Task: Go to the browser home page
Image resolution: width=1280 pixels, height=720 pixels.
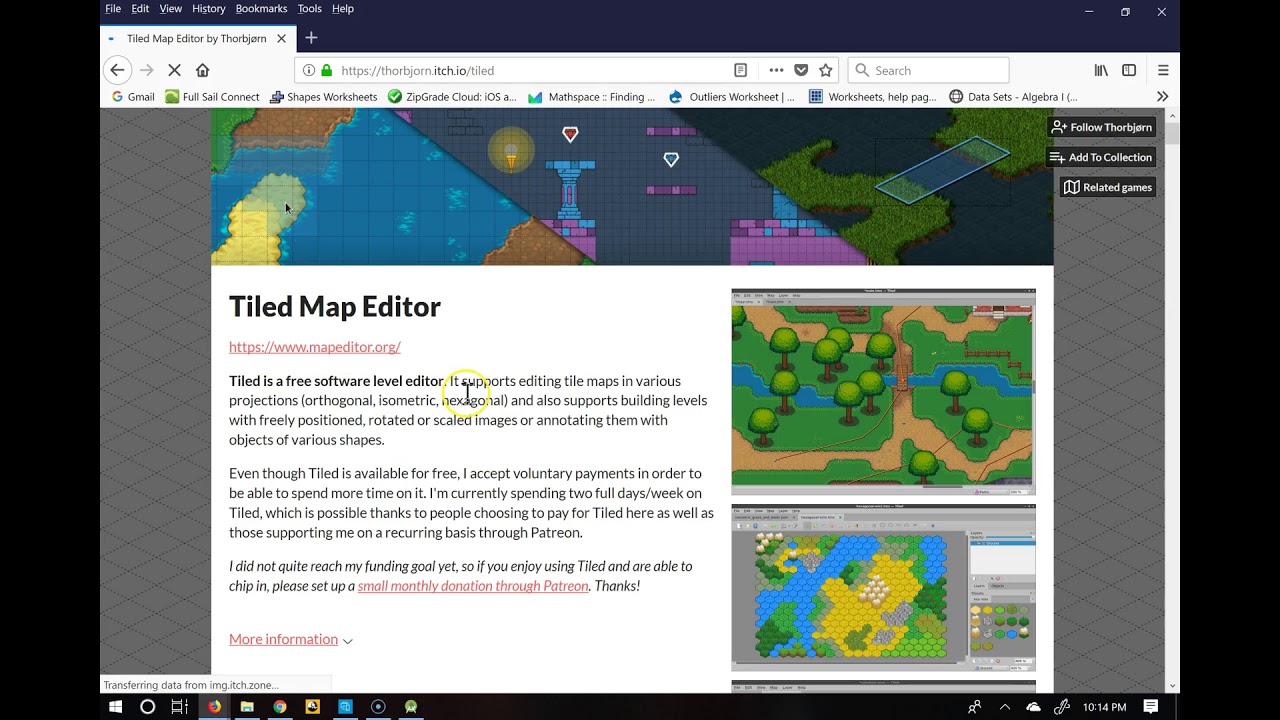Action: pos(202,70)
